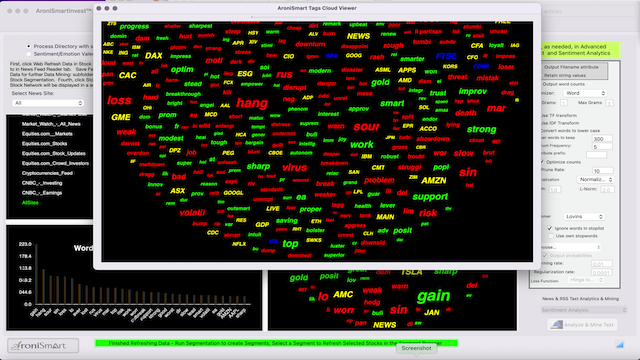This screenshot has width=640, height=360.
Task: Click the word 'virus' in Tags Cloud Viewer
Action: click(294, 167)
